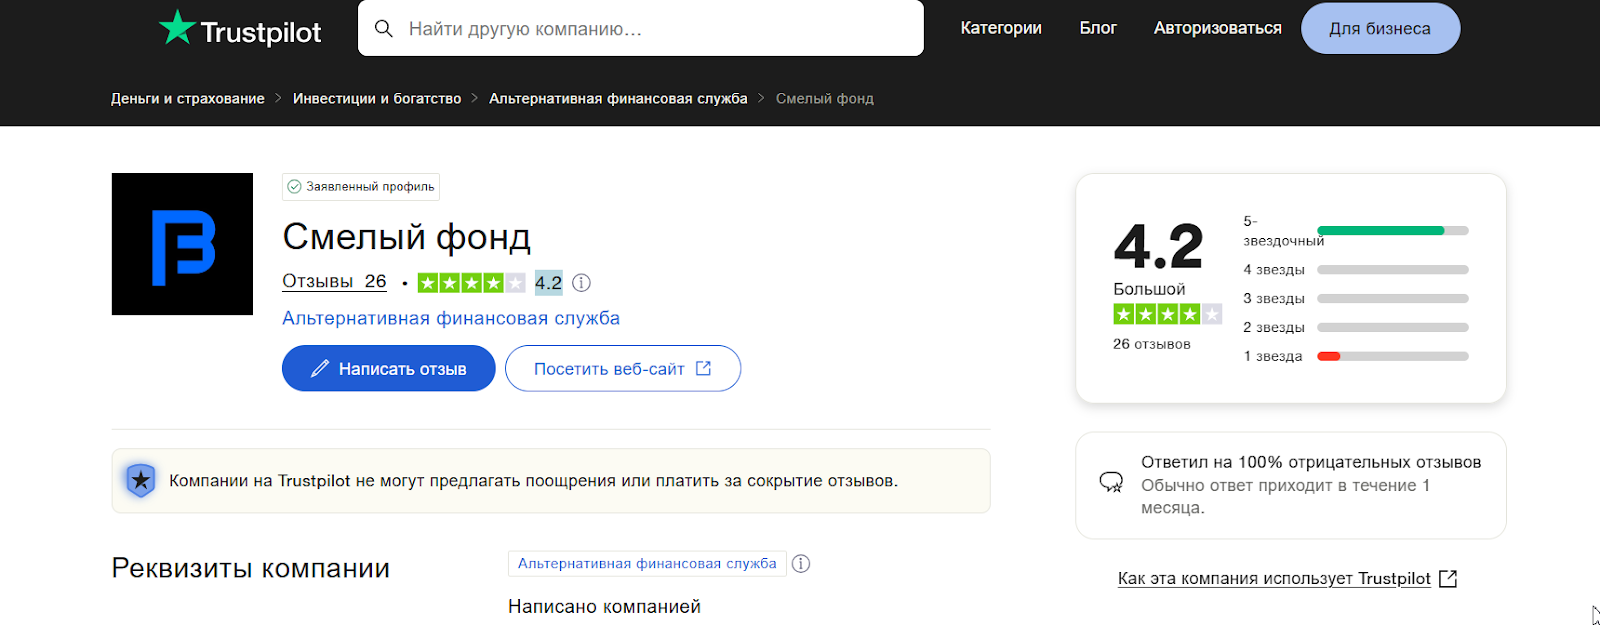
Task: Click the Альтернативная финансовая служба tag in details
Action: [x=647, y=564]
